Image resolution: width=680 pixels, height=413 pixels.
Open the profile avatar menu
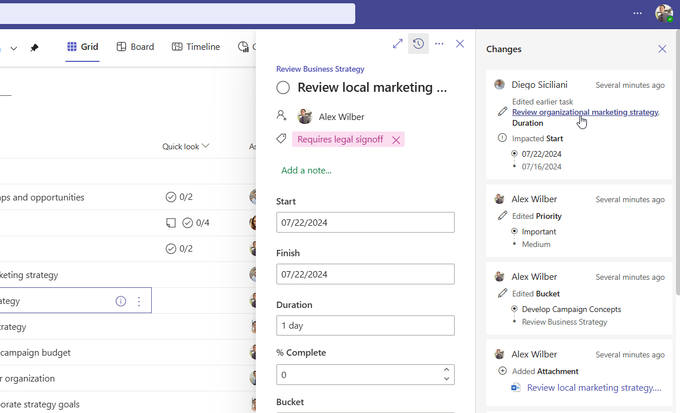tap(664, 13)
